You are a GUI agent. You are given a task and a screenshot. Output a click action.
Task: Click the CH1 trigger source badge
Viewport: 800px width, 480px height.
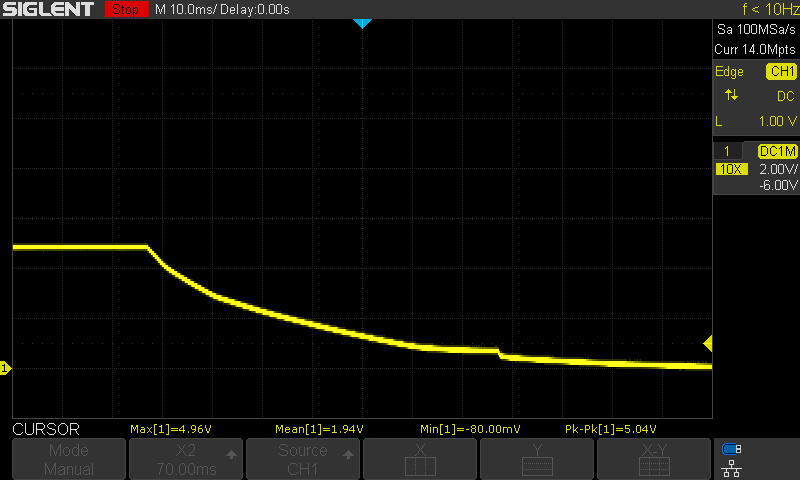point(782,71)
